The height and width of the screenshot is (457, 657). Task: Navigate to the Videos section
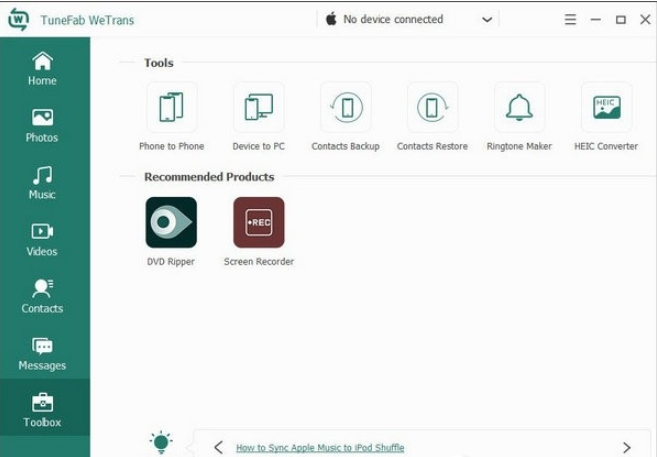[x=42, y=240]
